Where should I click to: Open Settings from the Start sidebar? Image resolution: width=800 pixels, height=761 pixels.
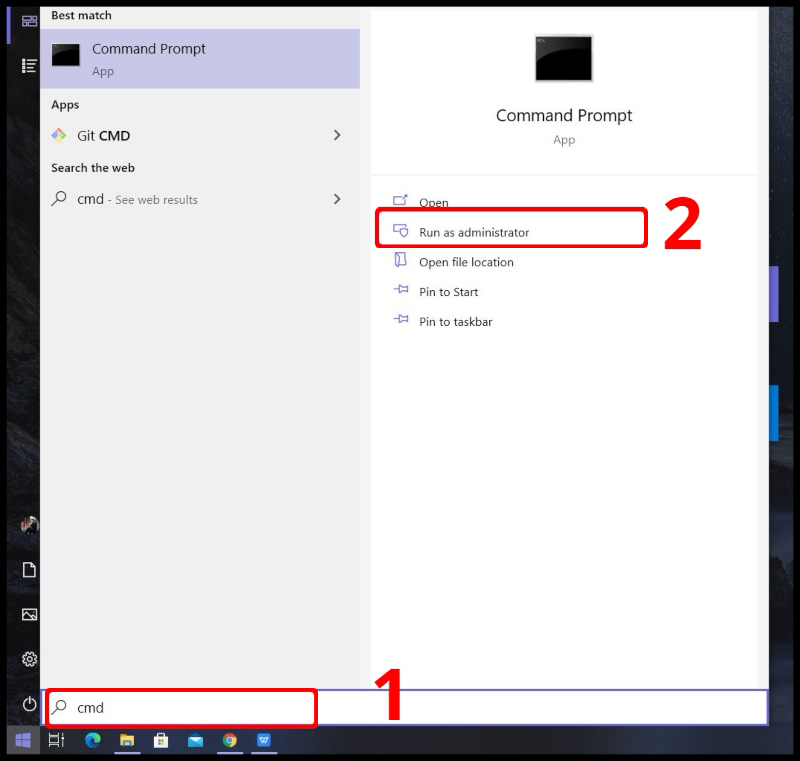(x=29, y=659)
